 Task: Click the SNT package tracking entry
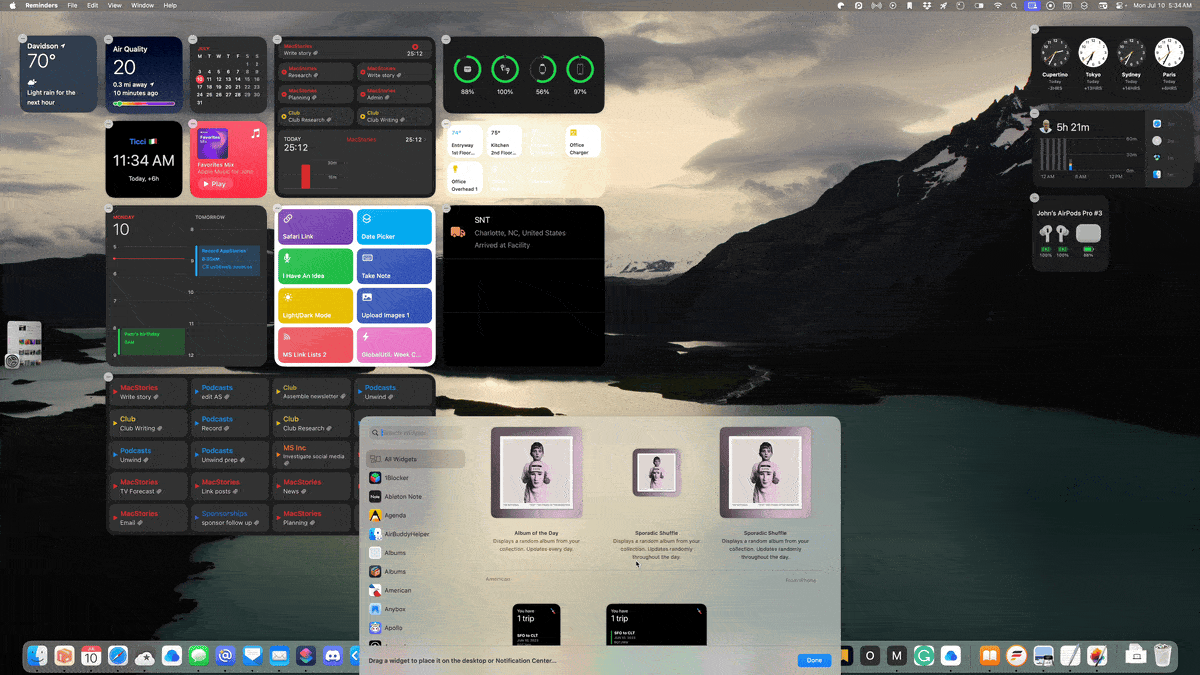tap(524, 232)
